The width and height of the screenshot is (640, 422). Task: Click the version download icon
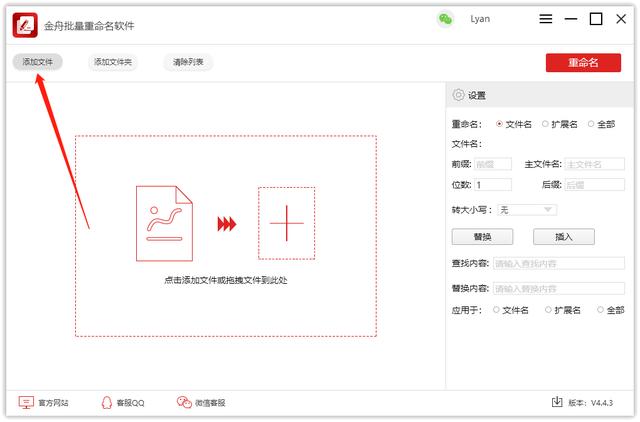tap(557, 402)
